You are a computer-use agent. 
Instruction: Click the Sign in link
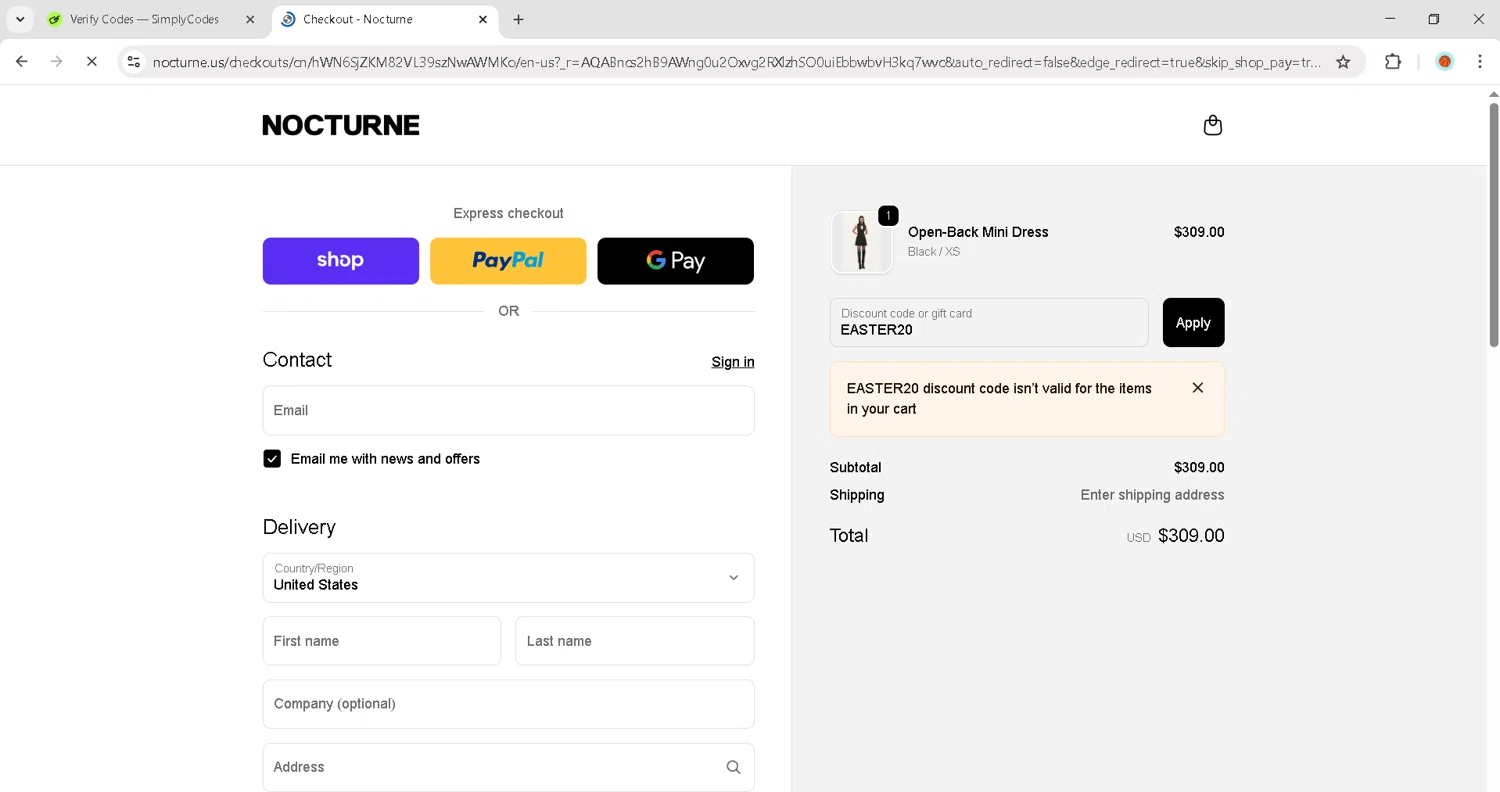pyautogui.click(x=733, y=362)
